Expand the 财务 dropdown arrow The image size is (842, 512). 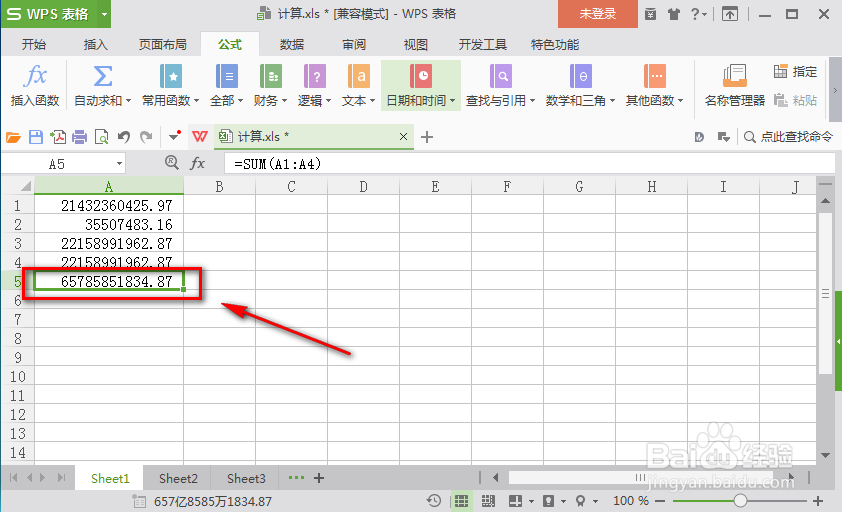(x=285, y=101)
